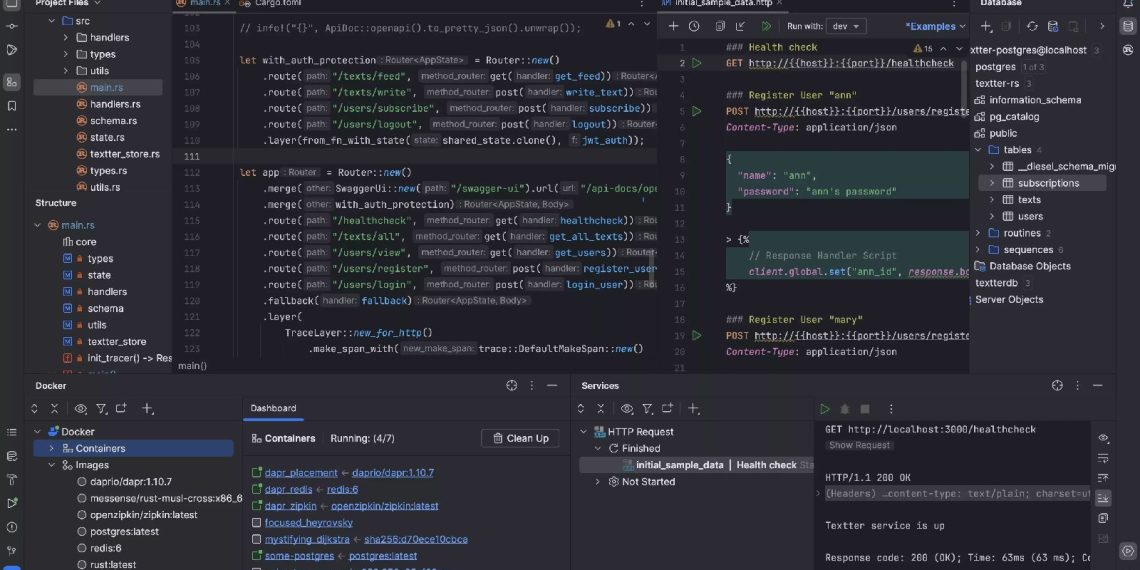The width and height of the screenshot is (1140, 570).
Task: Open the dapr_placement container link
Action: (301, 472)
